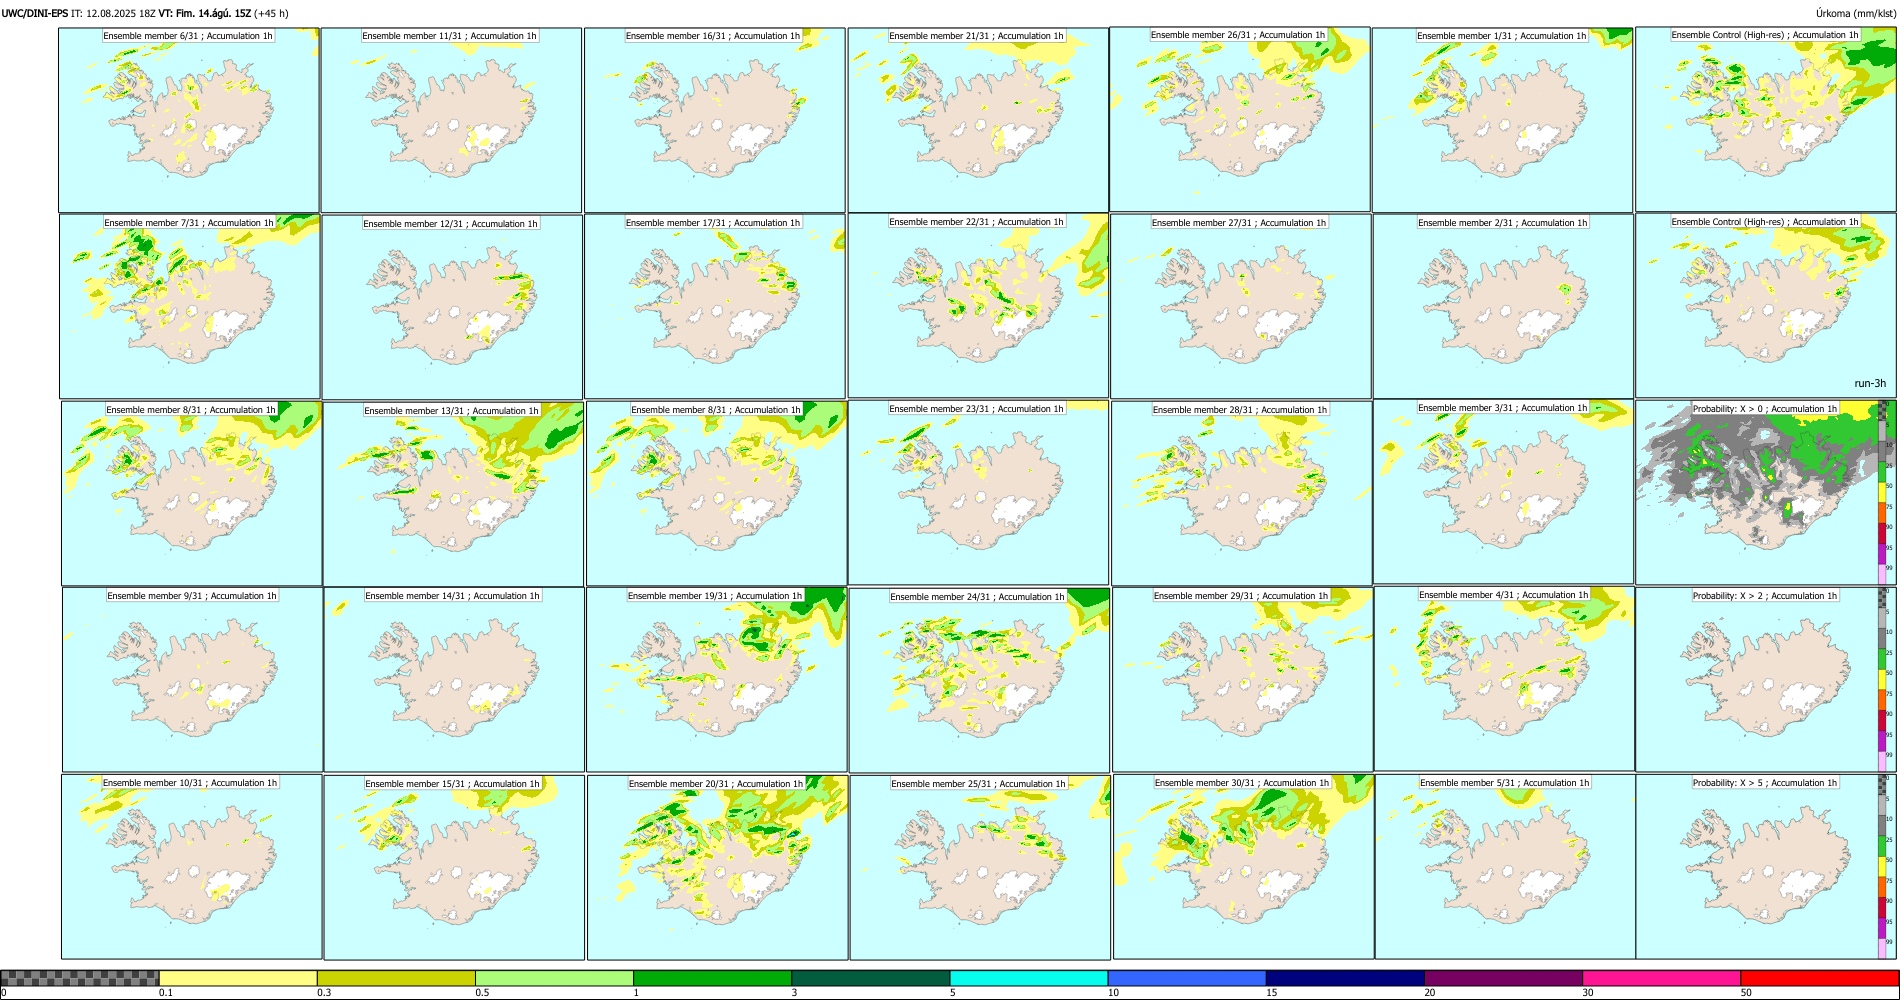Click the 30 tick label on bottom legend
The height and width of the screenshot is (1000, 1900).
point(1588,993)
